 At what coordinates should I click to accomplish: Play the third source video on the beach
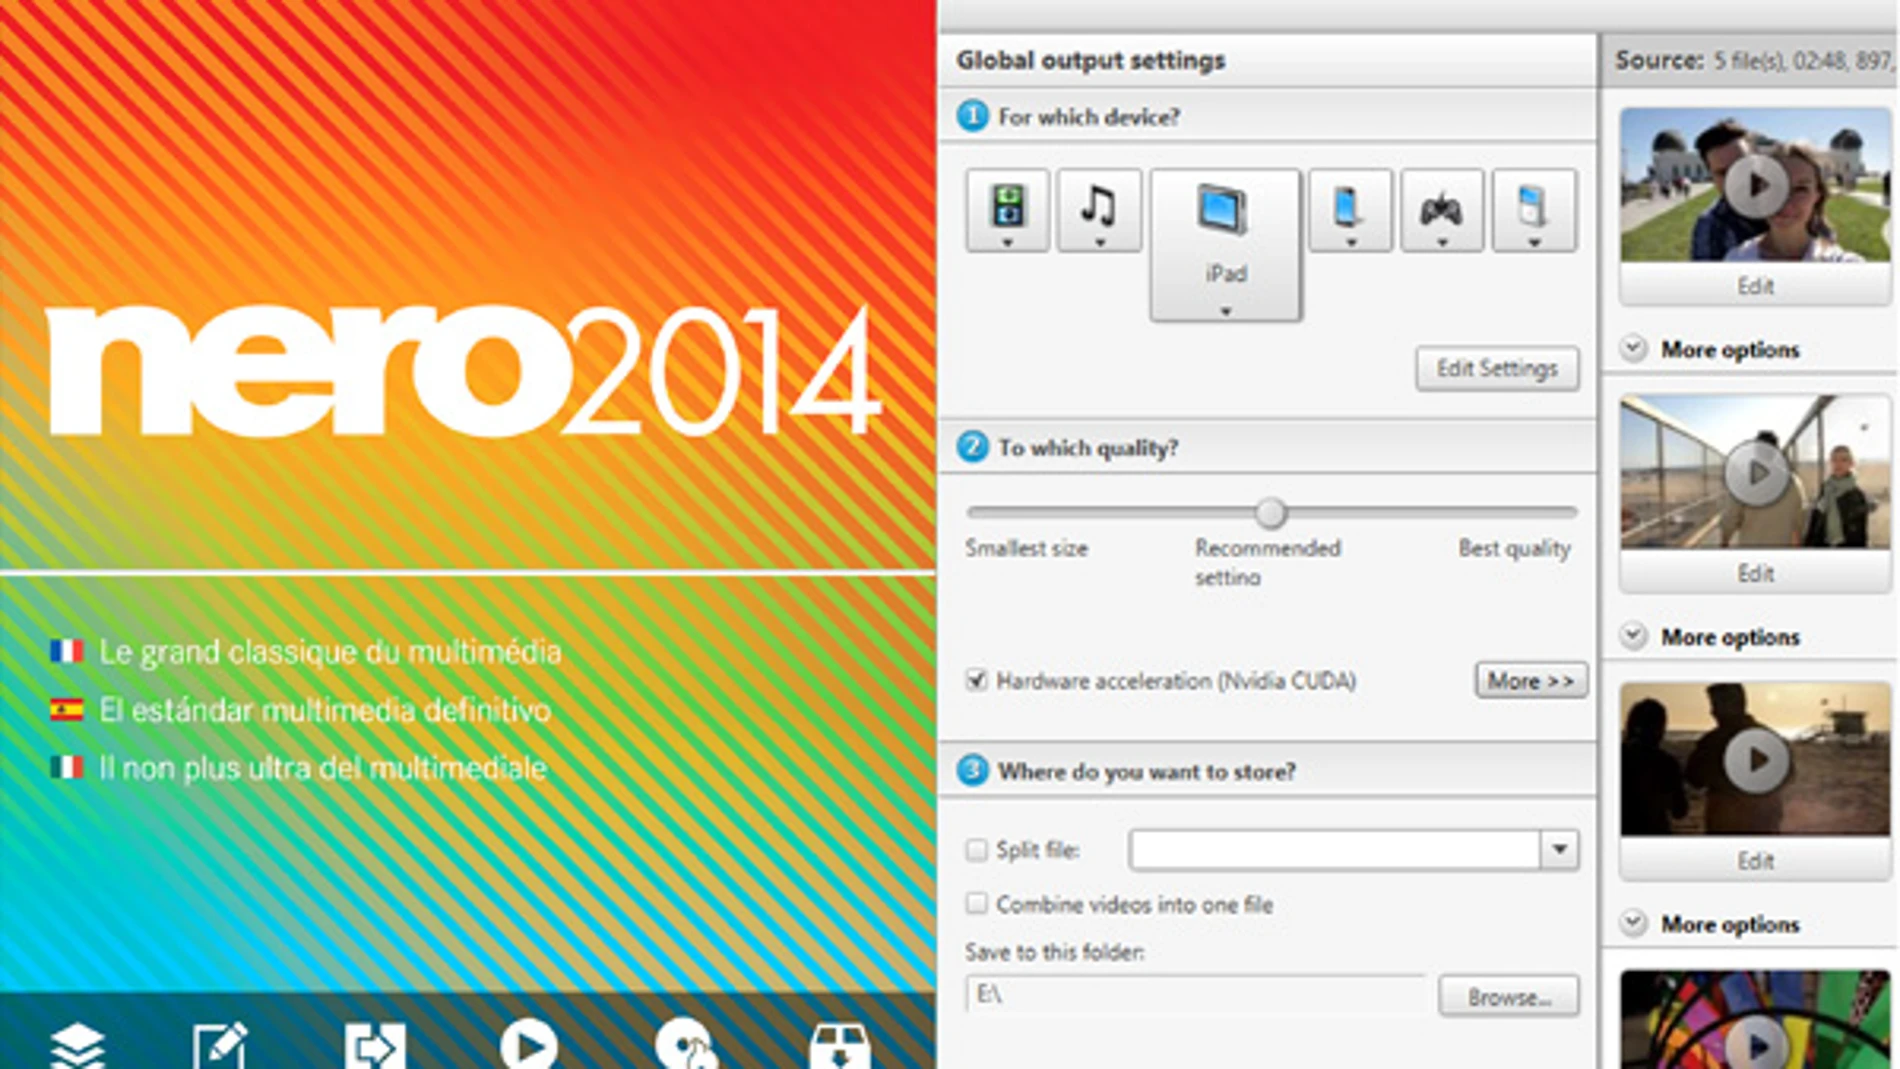click(x=1755, y=760)
